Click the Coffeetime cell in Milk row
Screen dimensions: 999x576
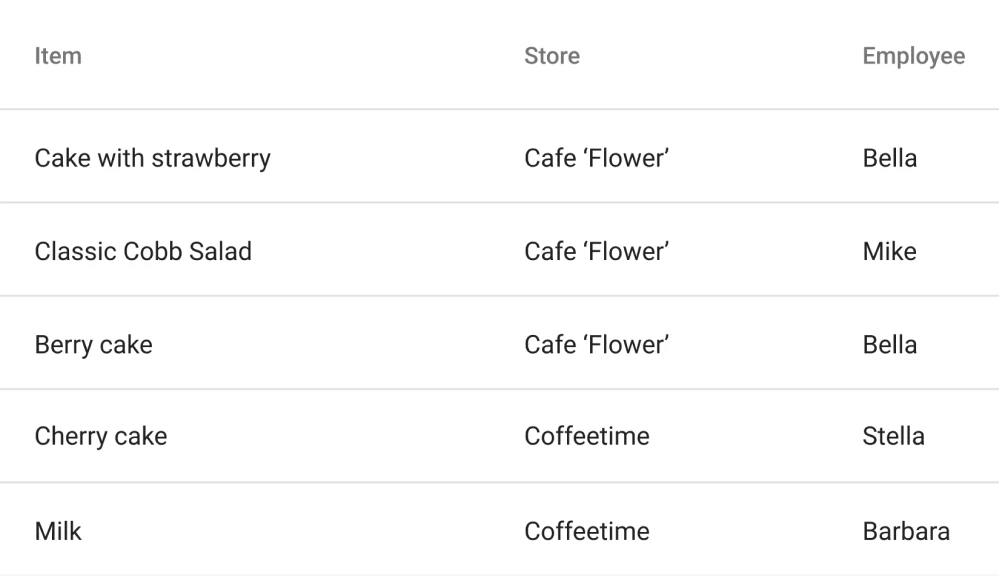pos(586,531)
